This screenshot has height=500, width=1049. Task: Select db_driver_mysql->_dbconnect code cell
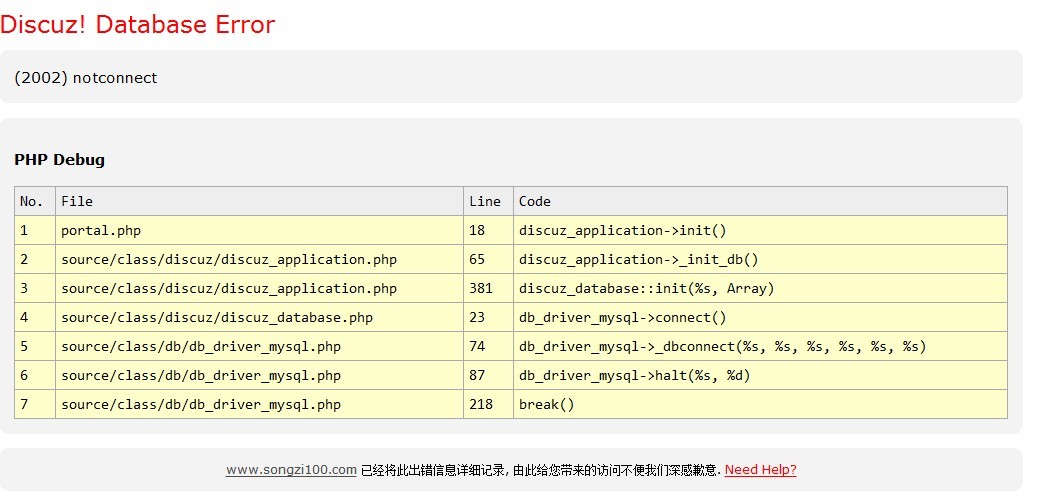click(x=760, y=346)
